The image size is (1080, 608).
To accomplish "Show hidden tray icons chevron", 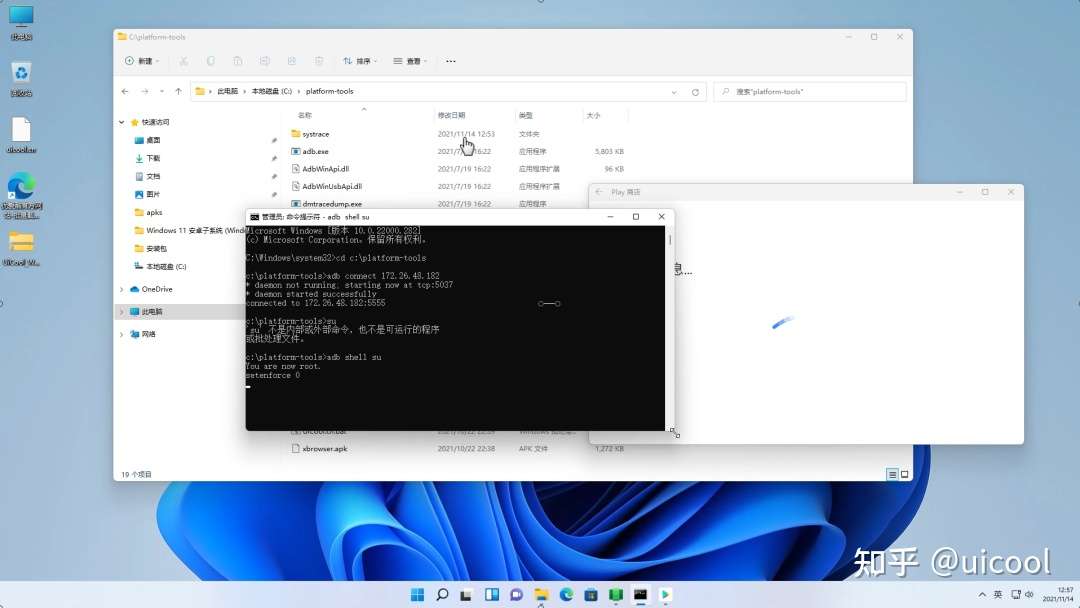I will pyautogui.click(x=982, y=594).
